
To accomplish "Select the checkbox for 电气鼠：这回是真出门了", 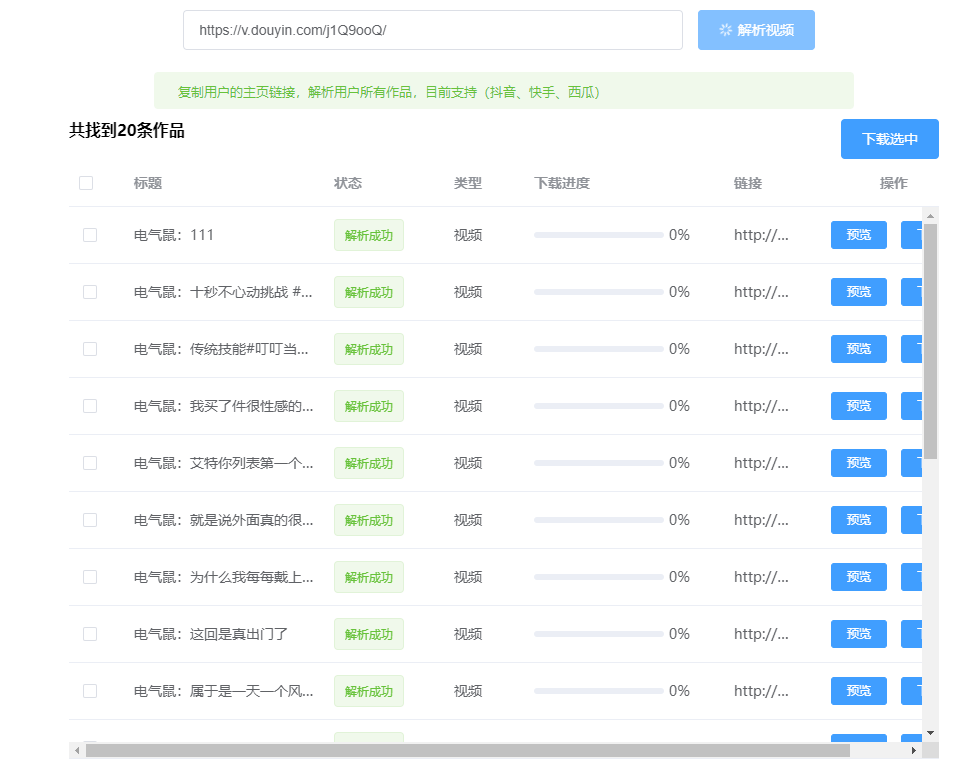I will pos(90,633).
